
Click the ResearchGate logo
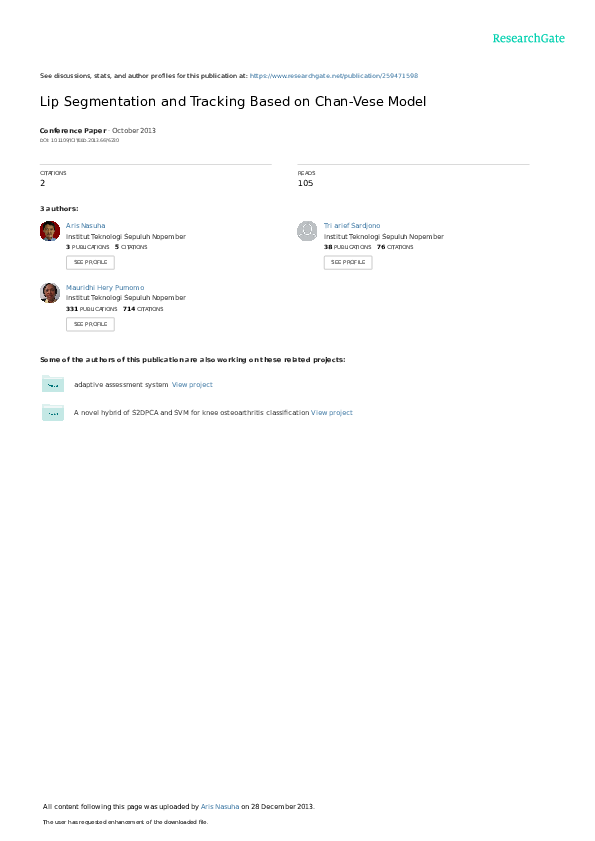[528, 38]
